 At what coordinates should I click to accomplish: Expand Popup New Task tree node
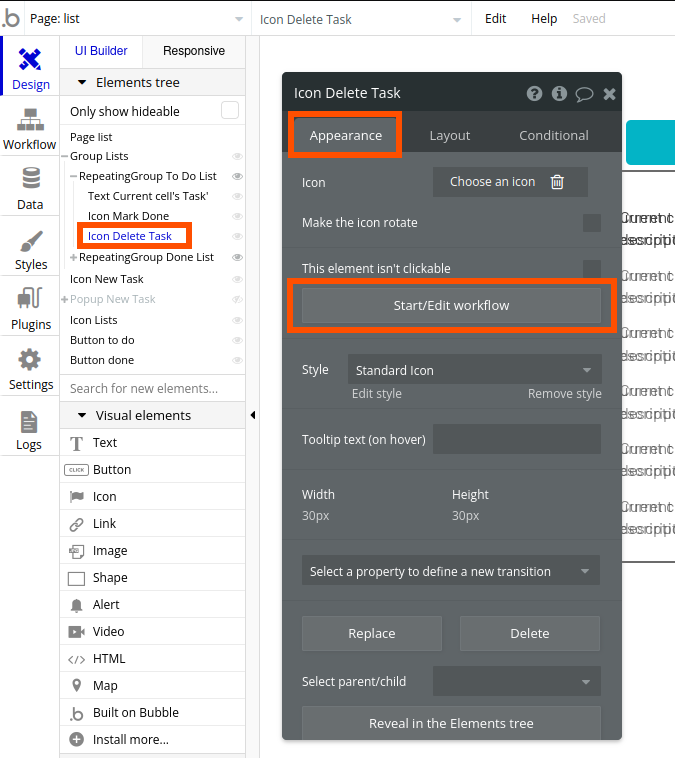(64, 300)
